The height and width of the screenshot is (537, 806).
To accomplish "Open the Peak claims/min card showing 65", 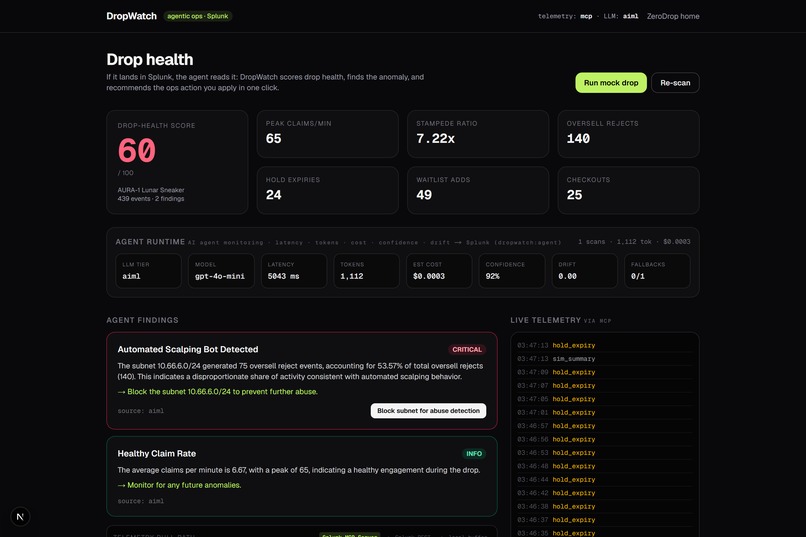I will 327,134.
